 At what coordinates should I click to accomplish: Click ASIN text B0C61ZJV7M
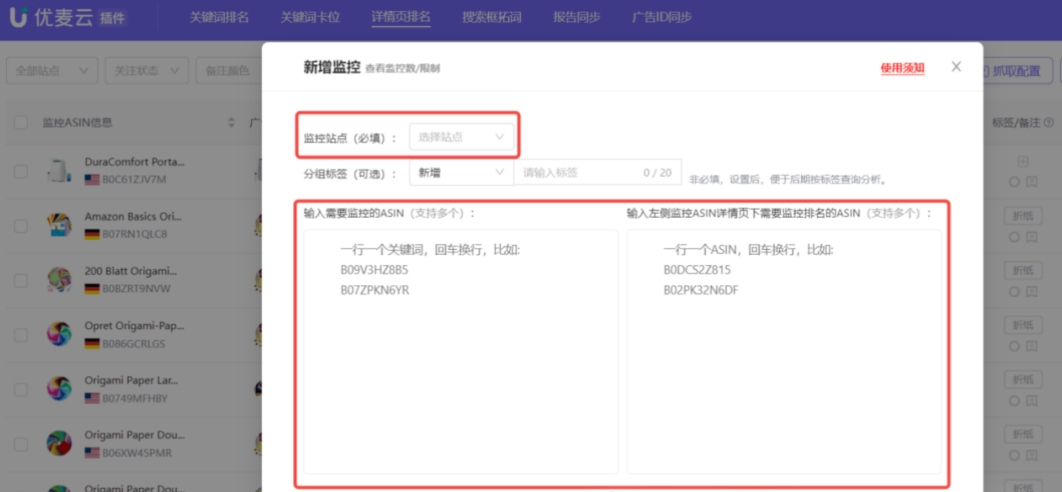pos(134,180)
